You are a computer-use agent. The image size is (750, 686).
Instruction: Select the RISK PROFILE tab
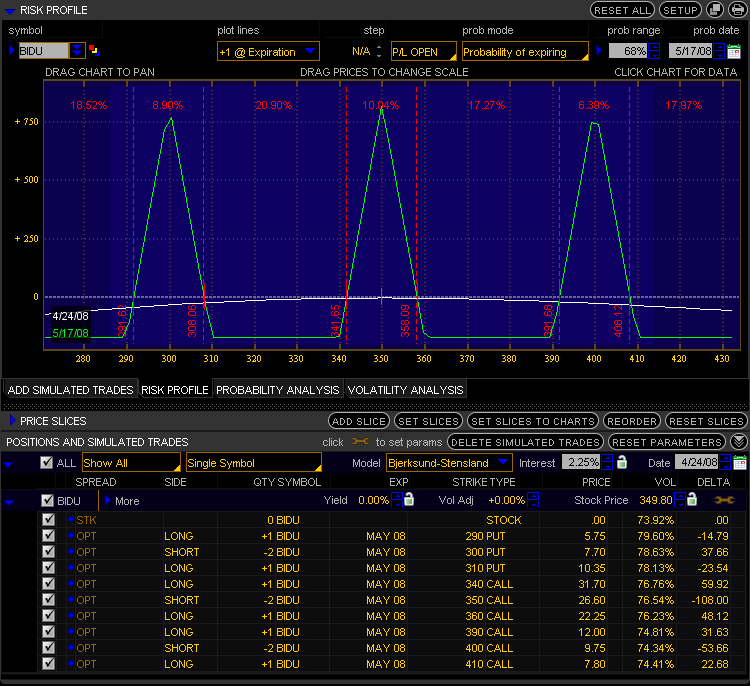point(175,390)
